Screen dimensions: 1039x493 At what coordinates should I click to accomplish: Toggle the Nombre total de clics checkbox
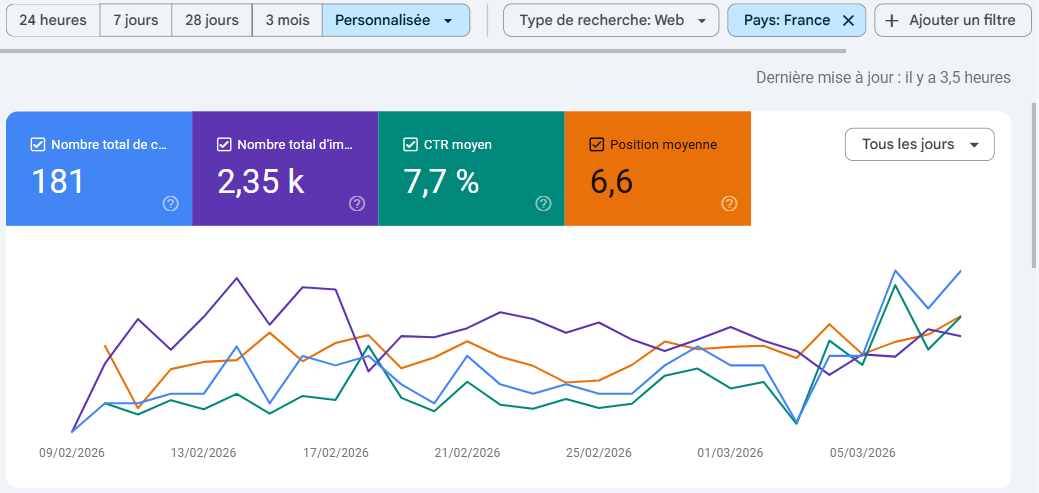pyautogui.click(x=38, y=144)
